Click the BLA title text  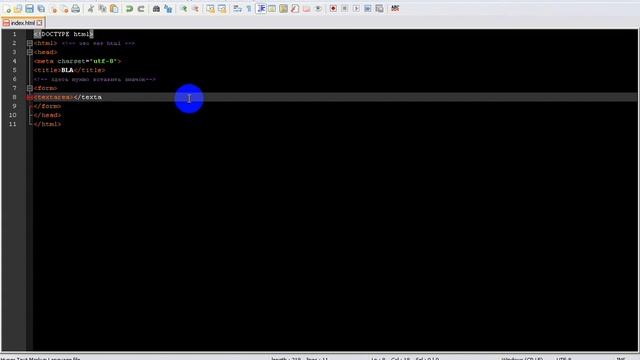point(67,70)
